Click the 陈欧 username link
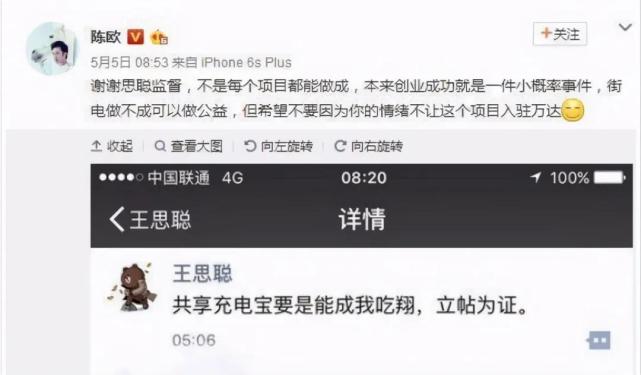 click(x=105, y=37)
